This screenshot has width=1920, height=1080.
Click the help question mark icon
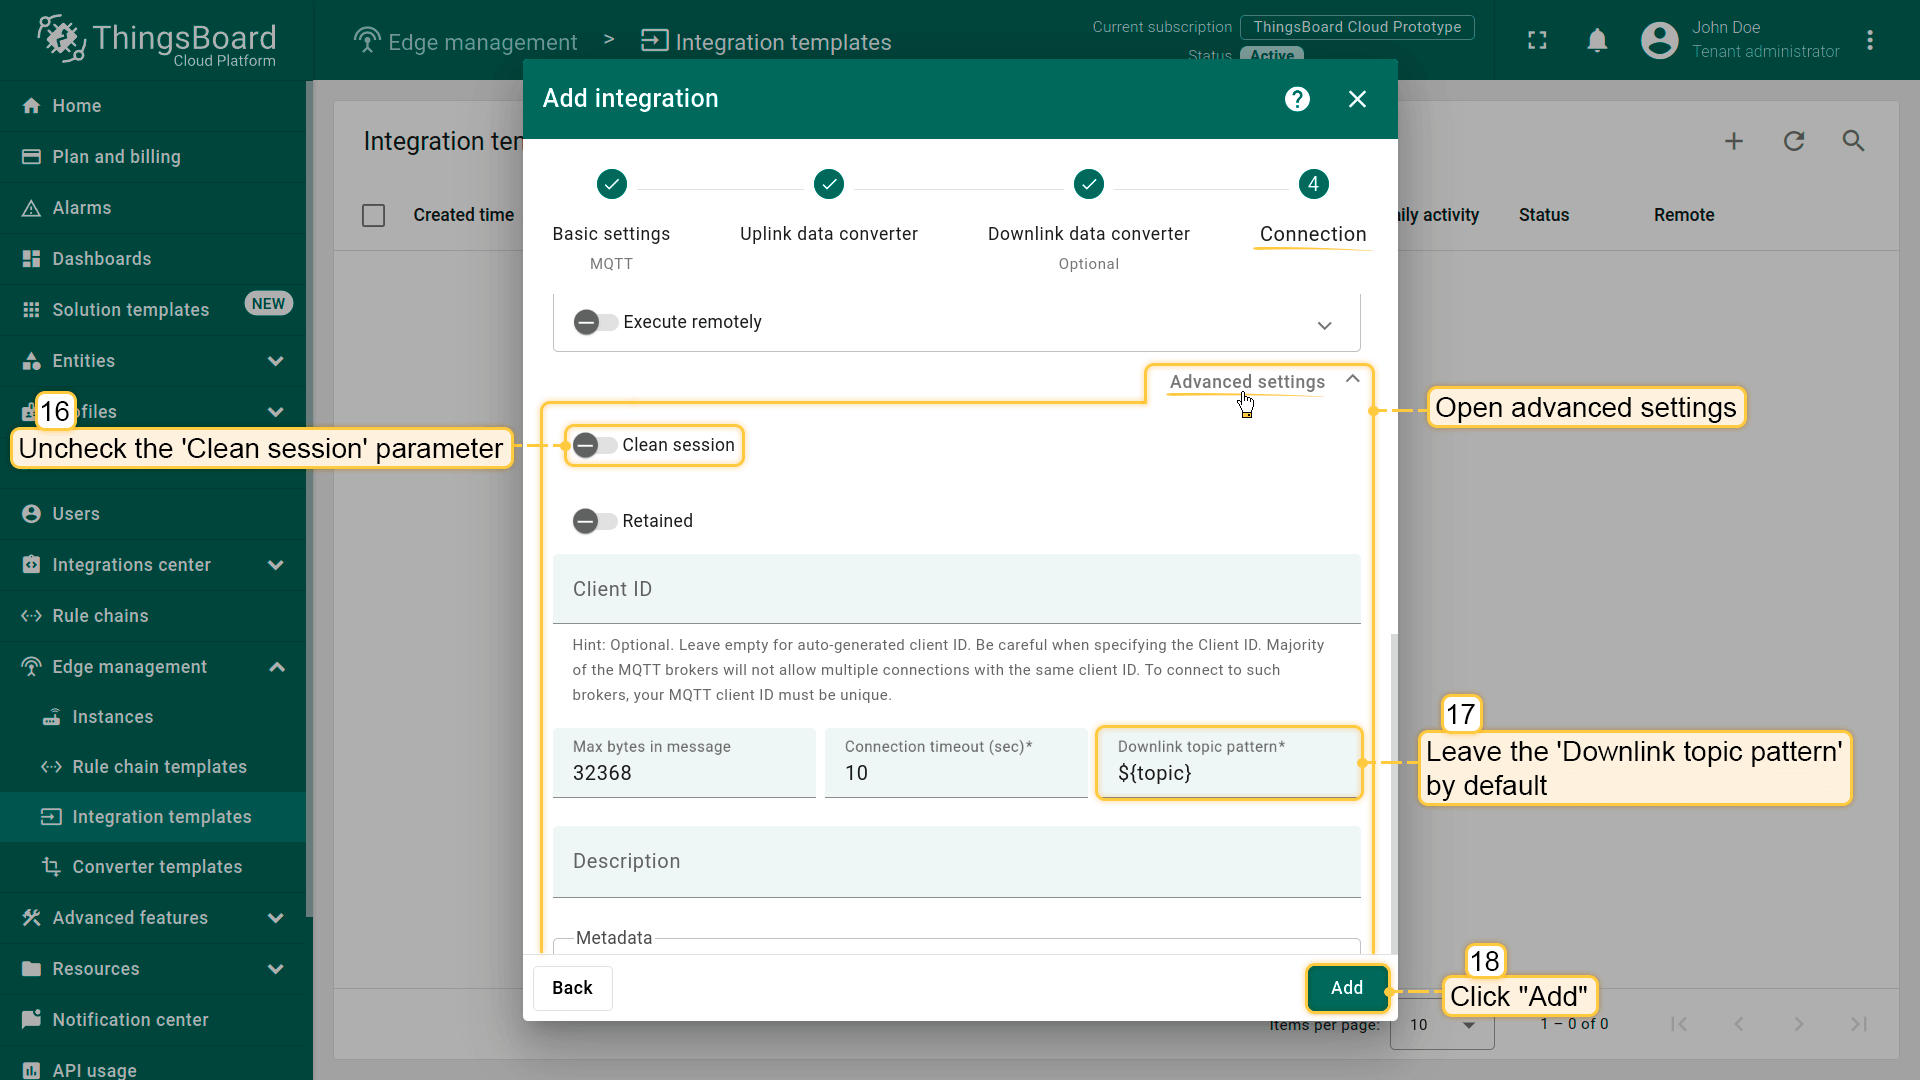(1297, 99)
